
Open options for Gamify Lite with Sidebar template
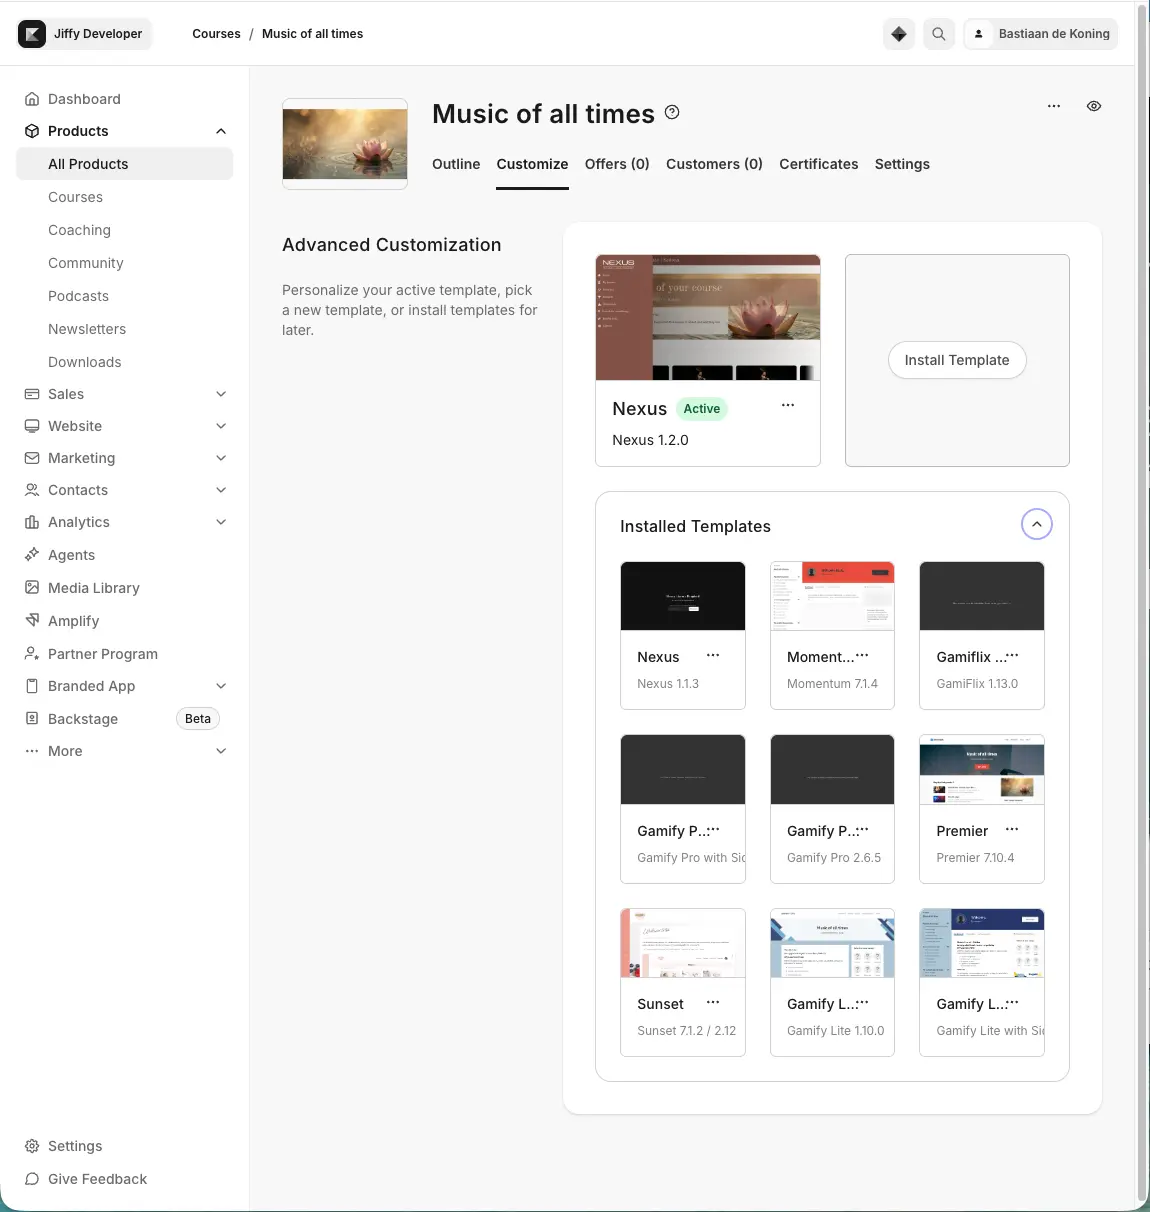(1012, 1003)
